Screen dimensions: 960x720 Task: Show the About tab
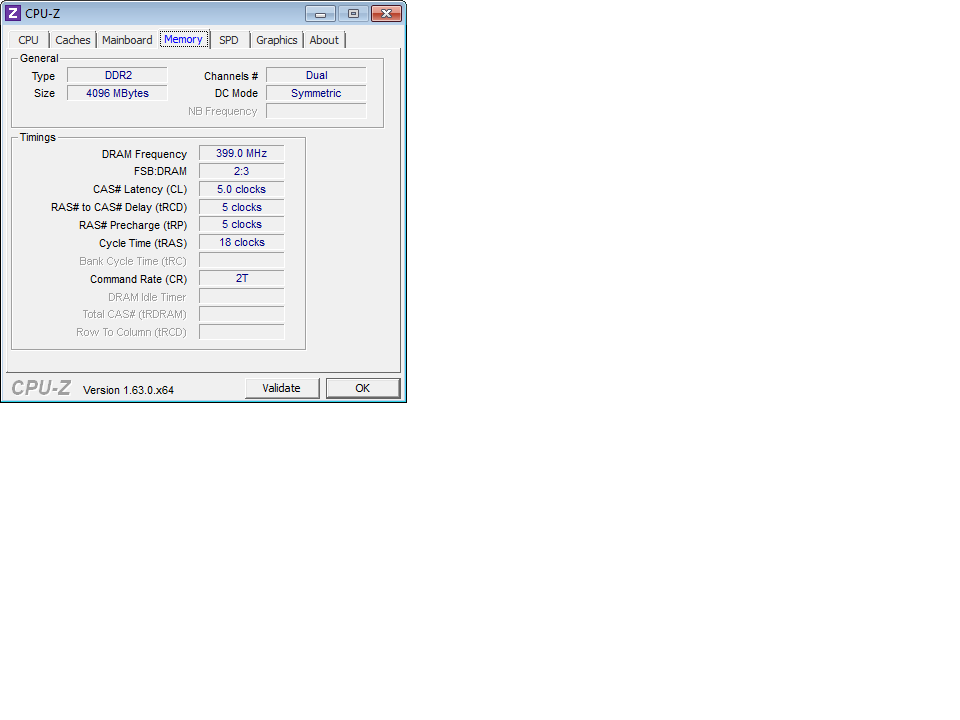pos(324,40)
